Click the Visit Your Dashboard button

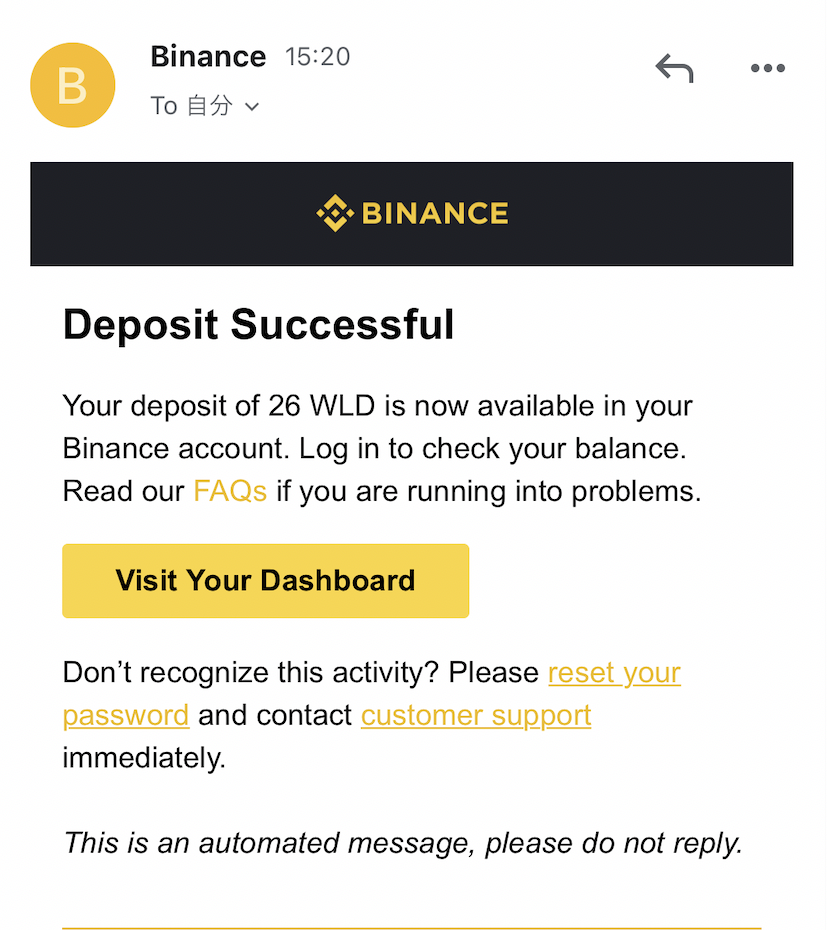pos(266,581)
